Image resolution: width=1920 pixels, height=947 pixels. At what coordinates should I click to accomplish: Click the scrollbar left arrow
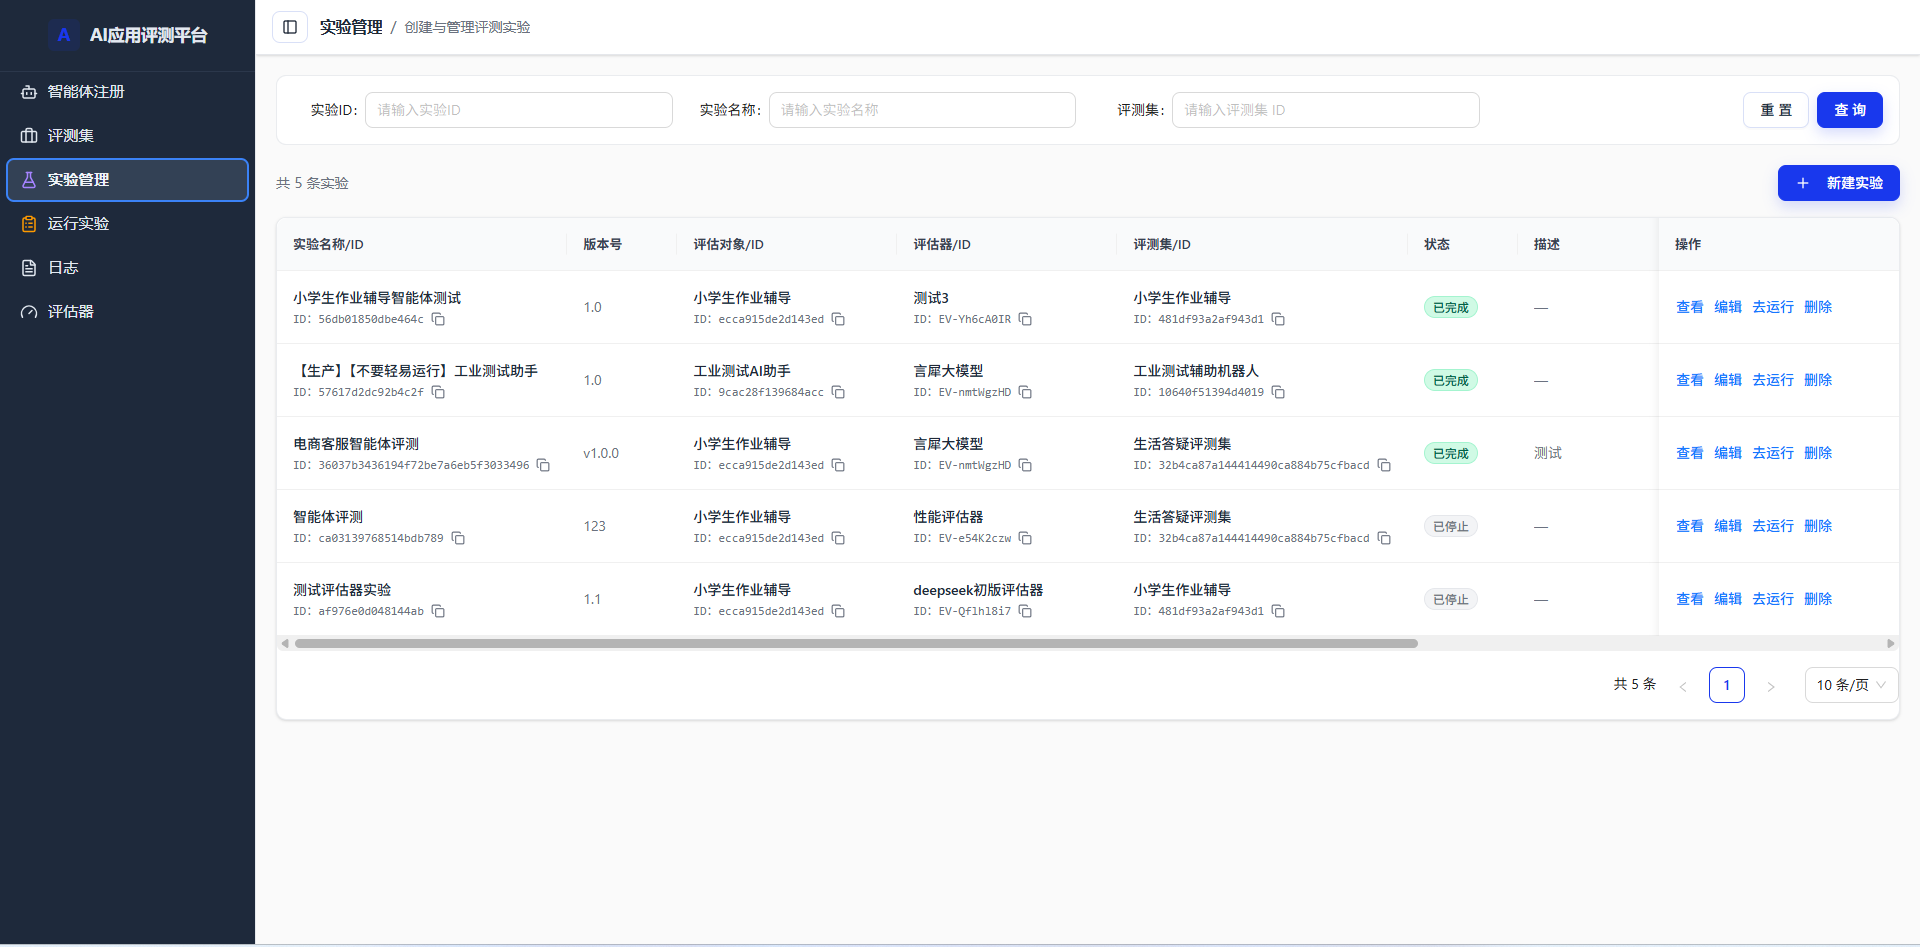coord(285,643)
